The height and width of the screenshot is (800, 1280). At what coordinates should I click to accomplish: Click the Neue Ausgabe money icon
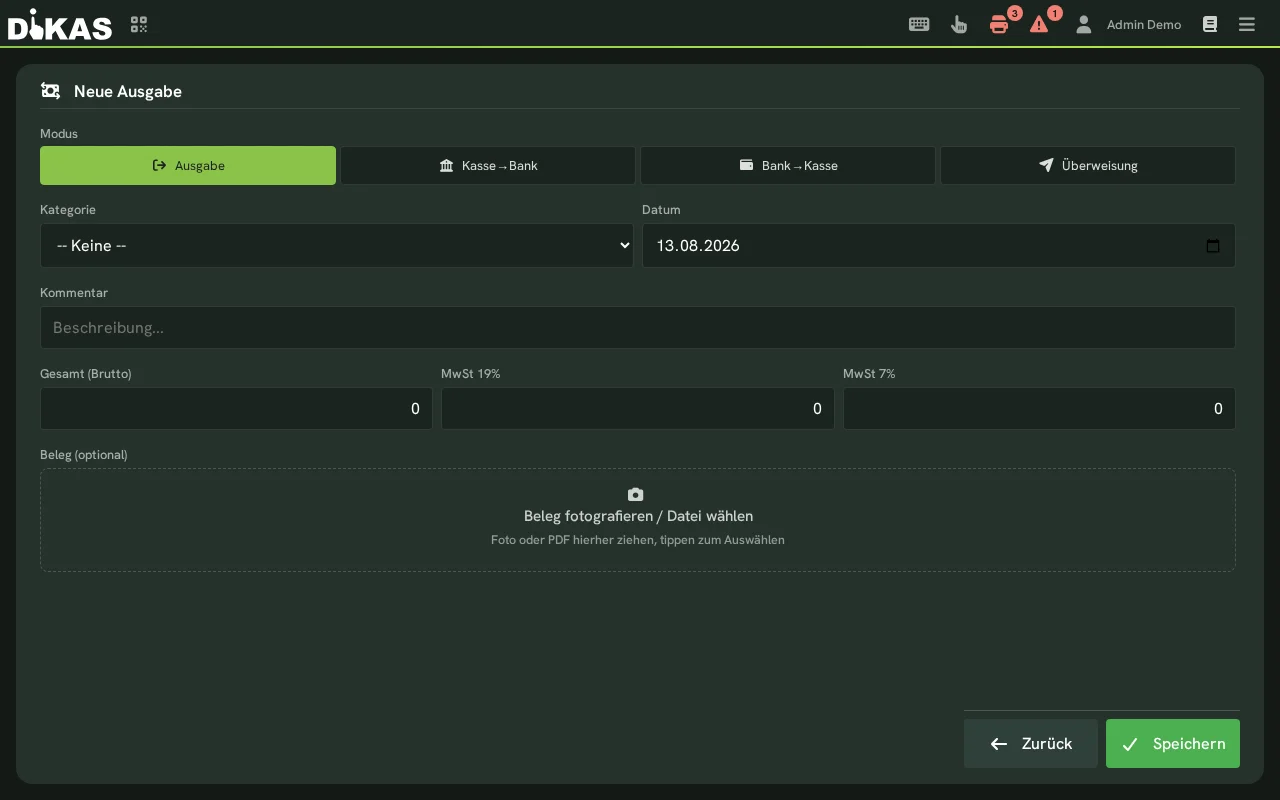pos(50,91)
